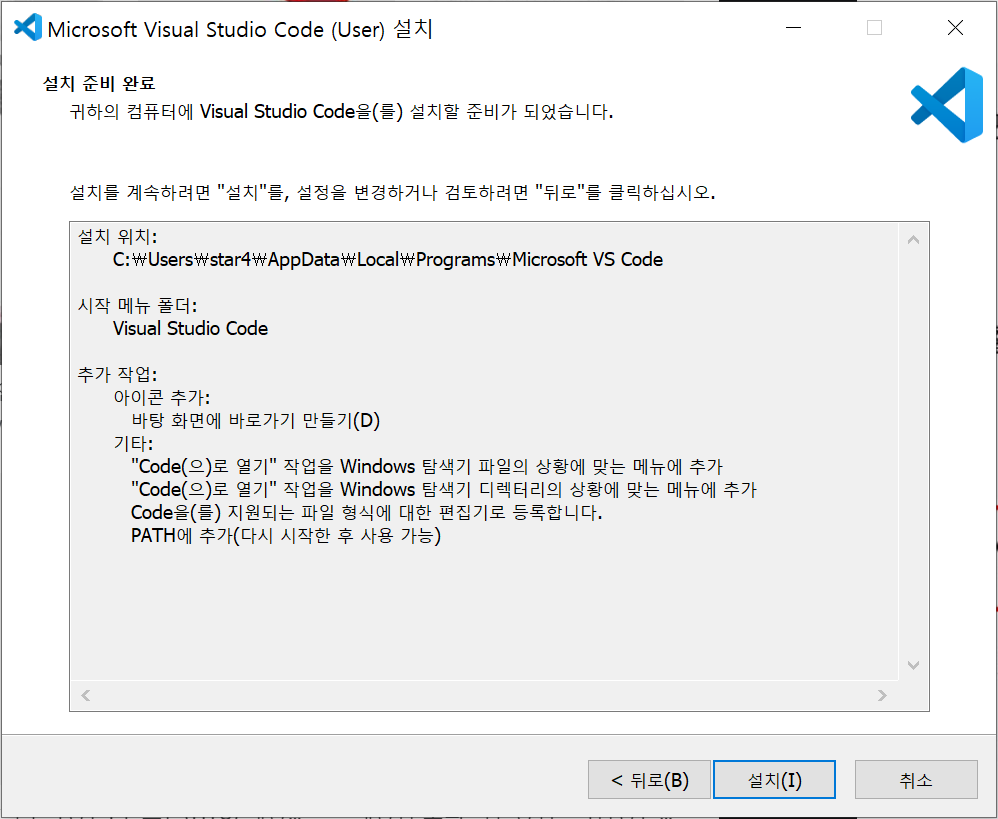Click the install path C:\Users\star4 text
The height and width of the screenshot is (819, 998).
(388, 260)
